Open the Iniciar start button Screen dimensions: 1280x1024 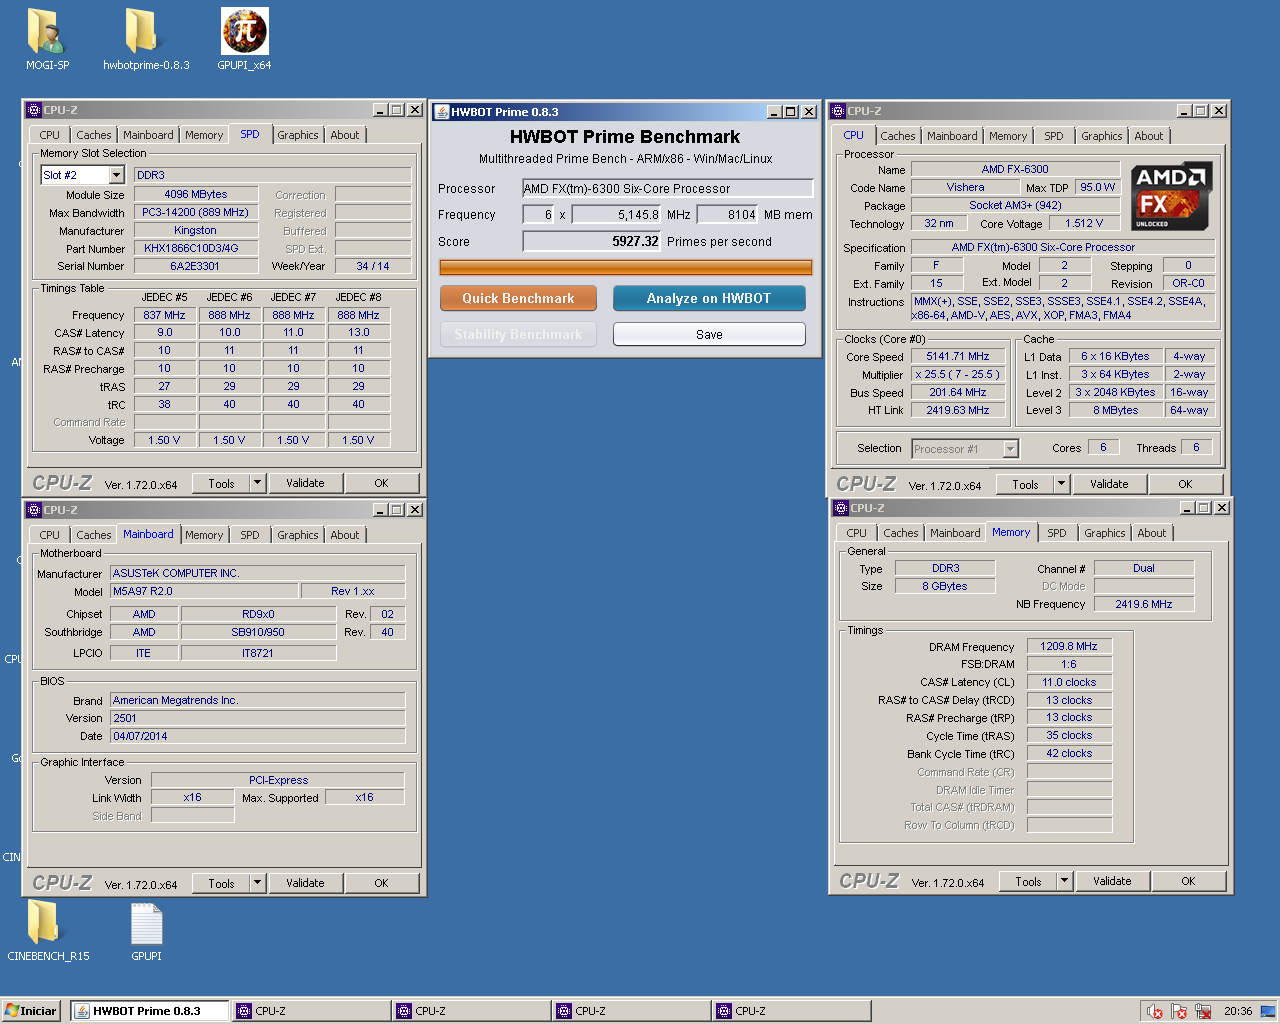pos(32,1011)
